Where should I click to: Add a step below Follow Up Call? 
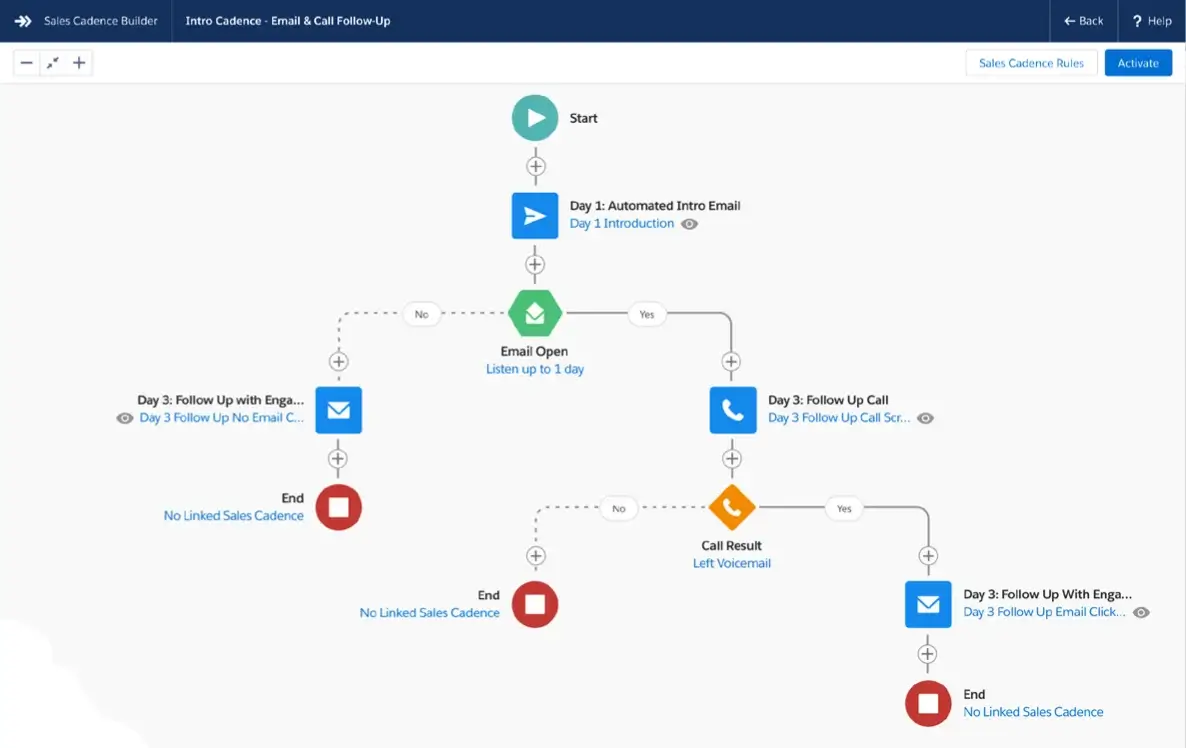[731, 459]
